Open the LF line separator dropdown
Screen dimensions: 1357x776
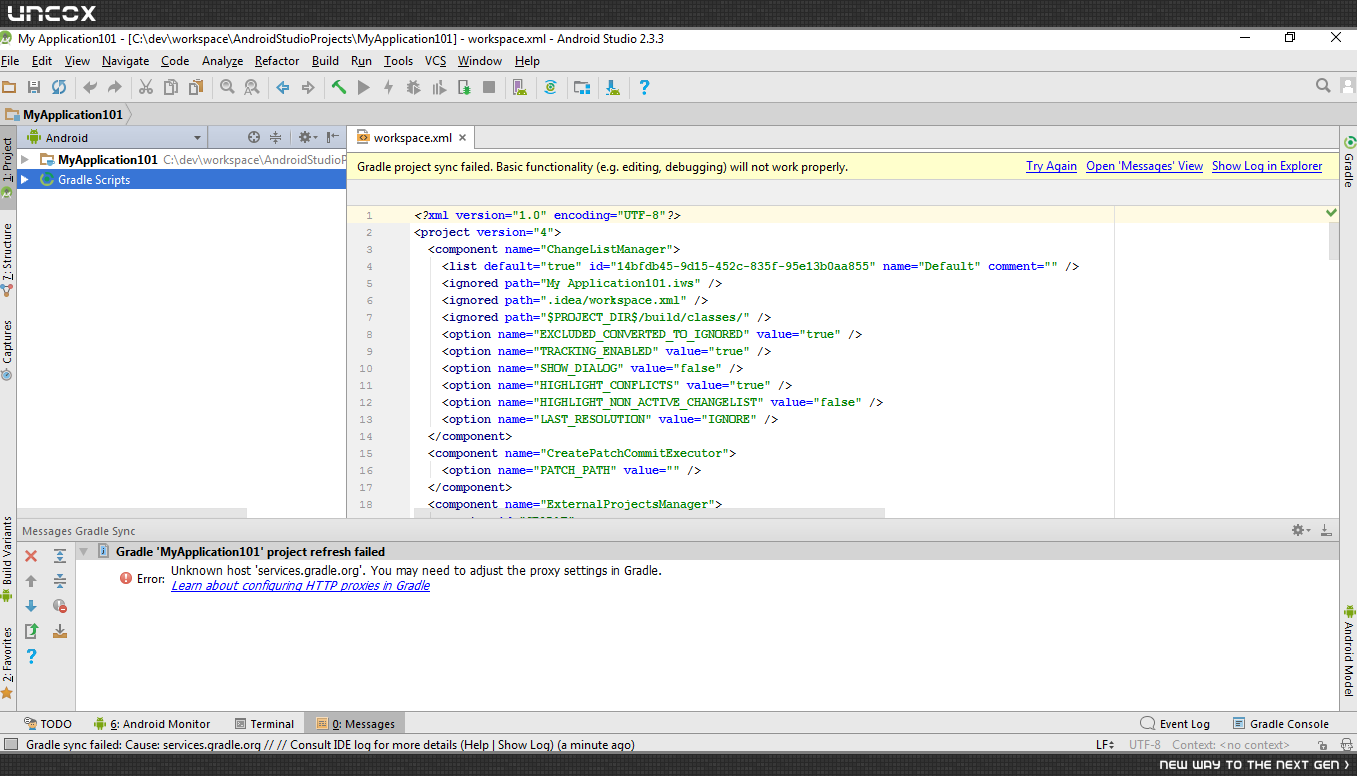click(x=1105, y=745)
